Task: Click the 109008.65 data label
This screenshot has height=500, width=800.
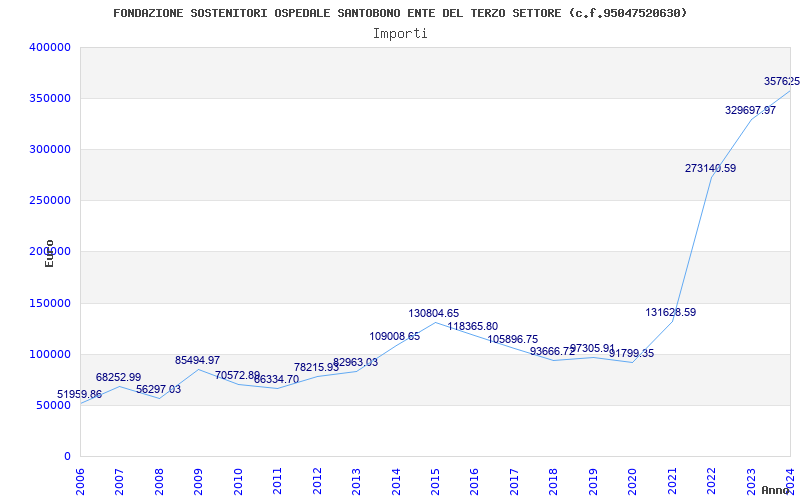Action: coord(394,336)
